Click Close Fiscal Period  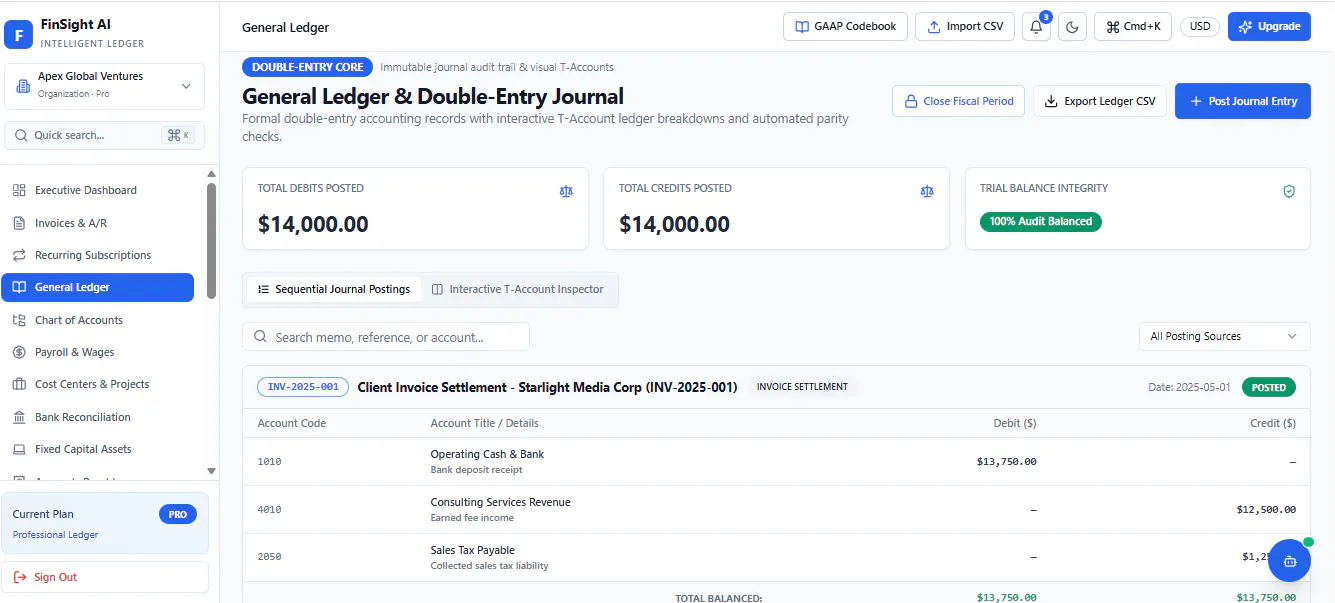tap(958, 101)
